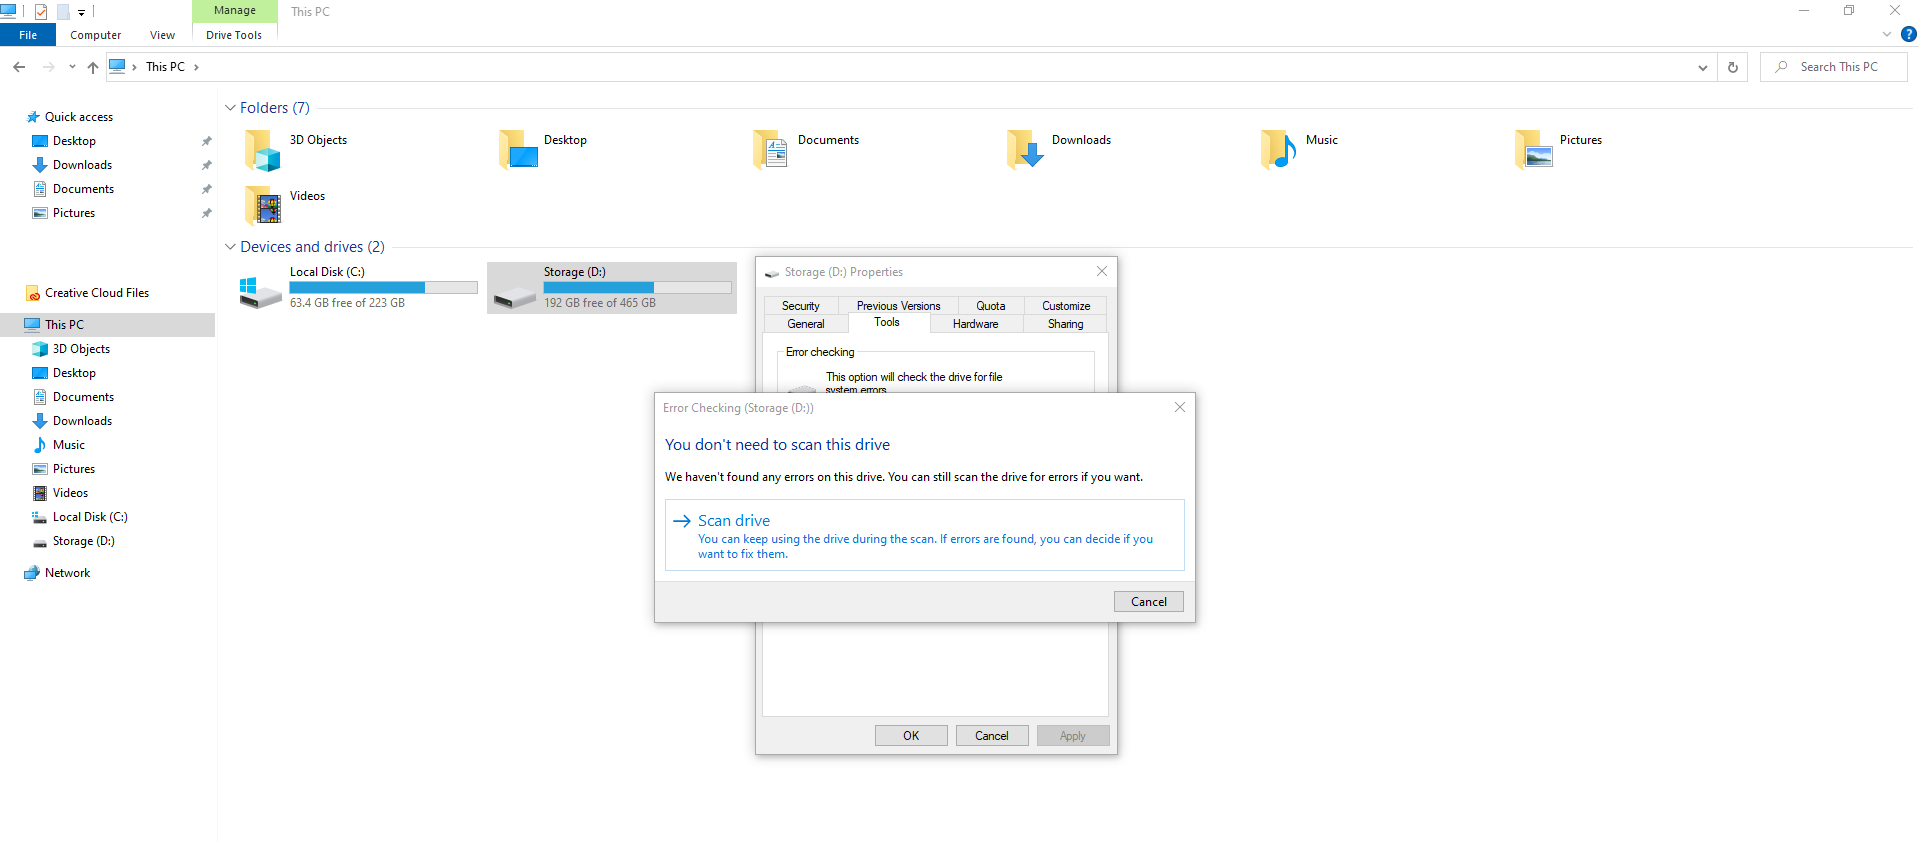This screenshot has height=842, width=1919.
Task: Click This PC in the address bar
Action: (x=165, y=67)
